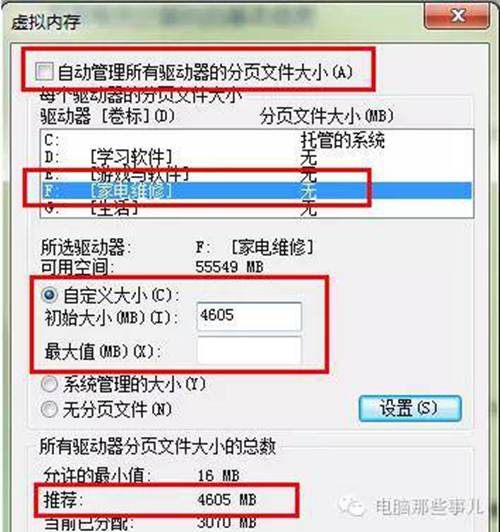Click the WeChat watermark logo icon
Viewport: 500px width, 532px height.
tap(352, 507)
